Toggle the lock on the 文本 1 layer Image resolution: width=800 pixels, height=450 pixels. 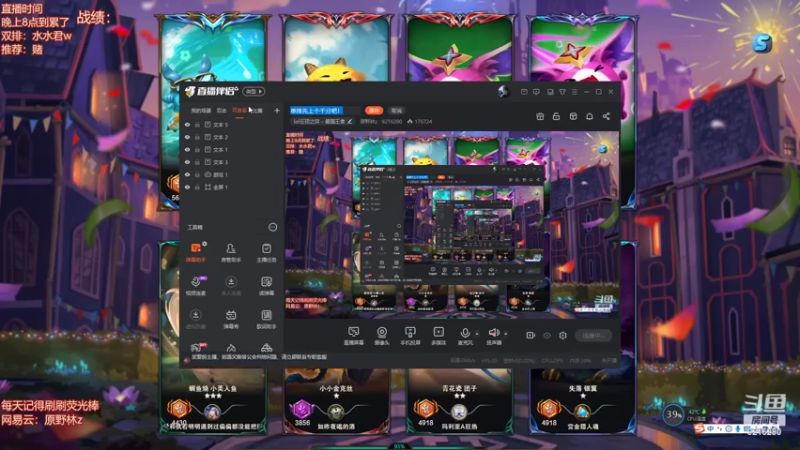click(197, 149)
